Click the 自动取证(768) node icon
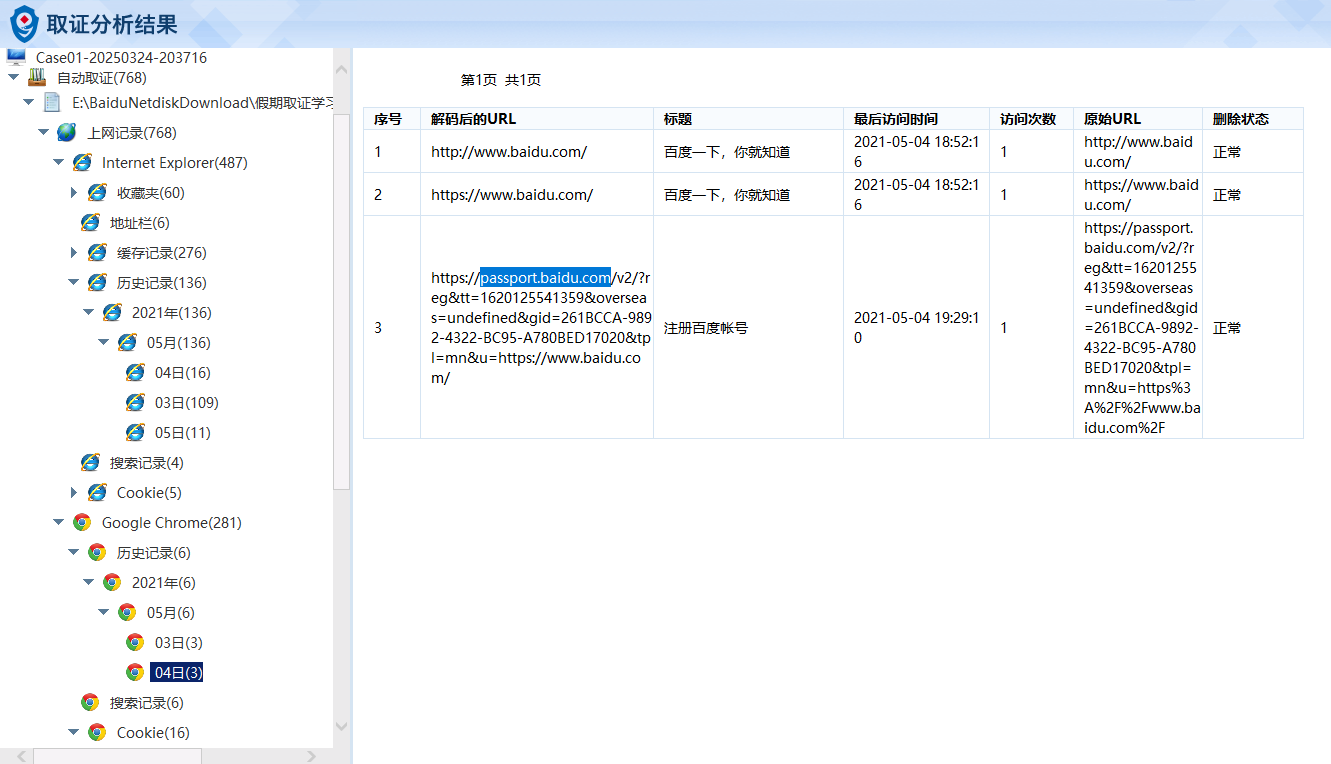 pyautogui.click(x=37, y=77)
